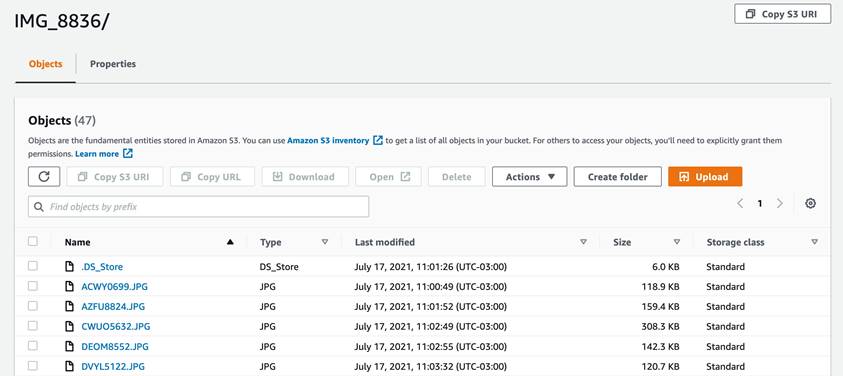The height and width of the screenshot is (376, 843).
Task: Go to previous page arrow in pagination
Action: 740,203
